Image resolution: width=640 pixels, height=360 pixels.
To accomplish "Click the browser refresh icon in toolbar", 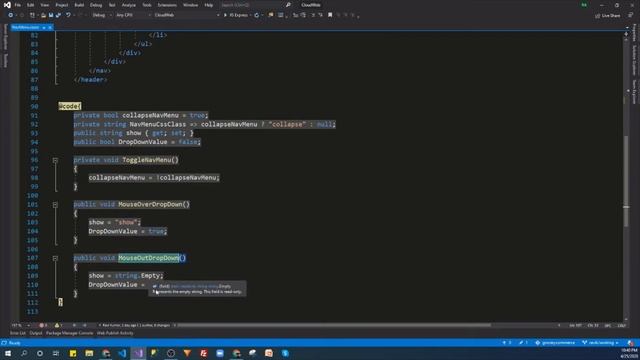I will 256,15.
